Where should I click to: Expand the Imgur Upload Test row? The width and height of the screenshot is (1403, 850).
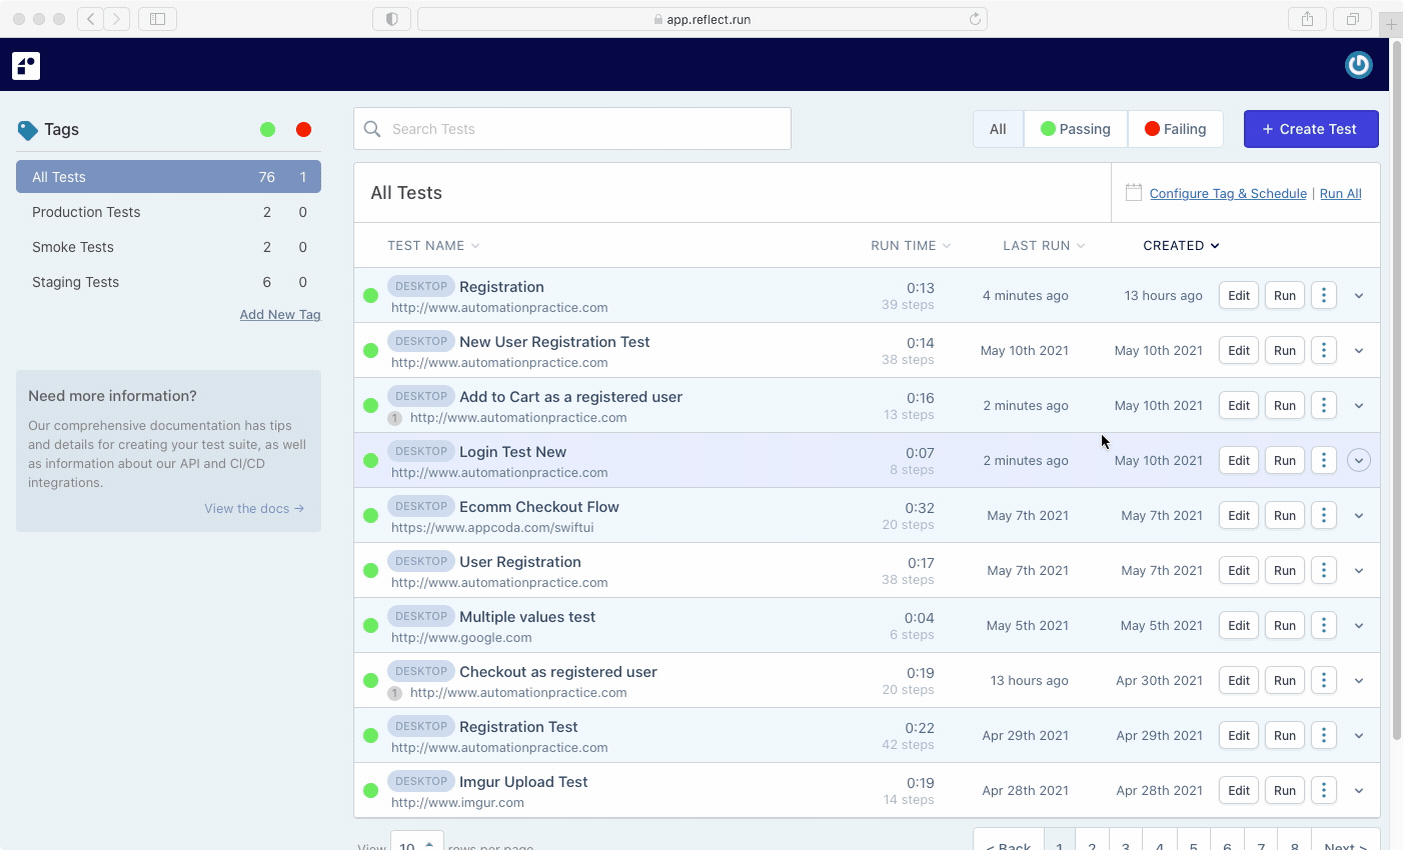[x=1358, y=790]
